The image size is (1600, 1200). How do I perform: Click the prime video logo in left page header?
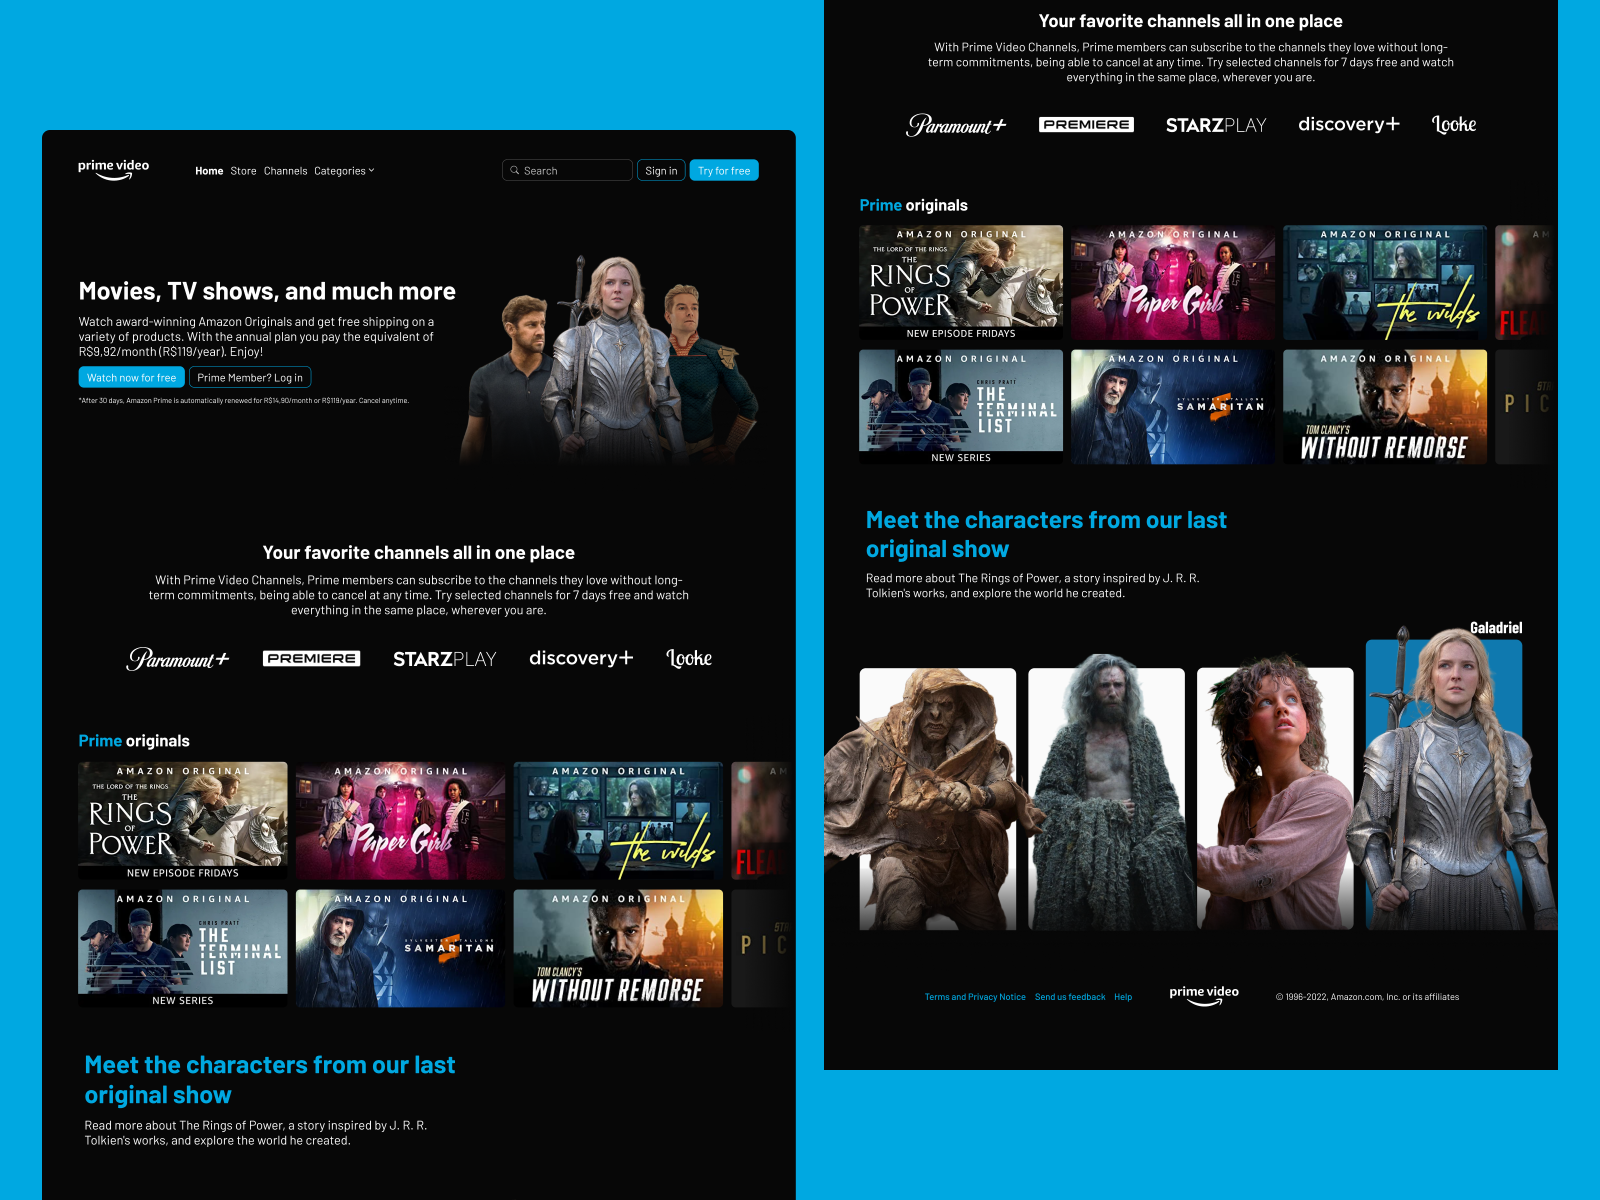click(113, 170)
